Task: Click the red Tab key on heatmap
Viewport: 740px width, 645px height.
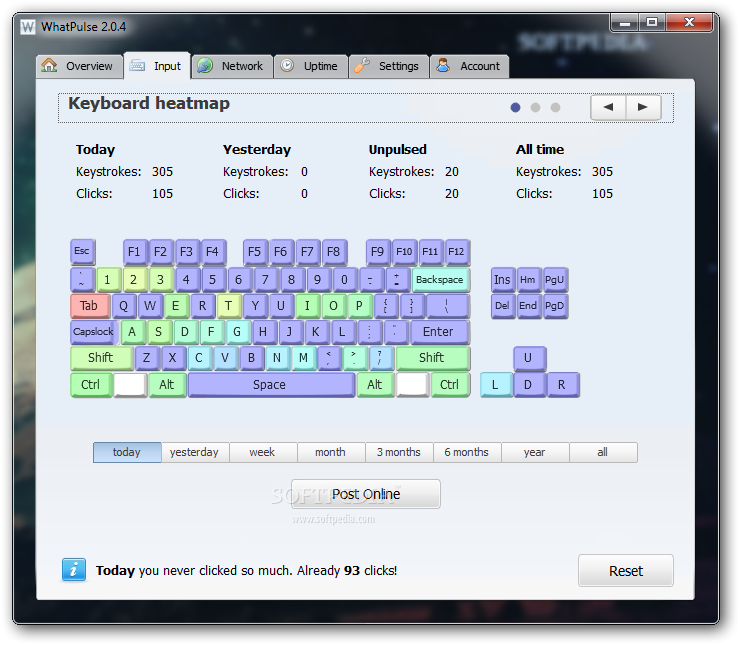Action: [x=90, y=306]
